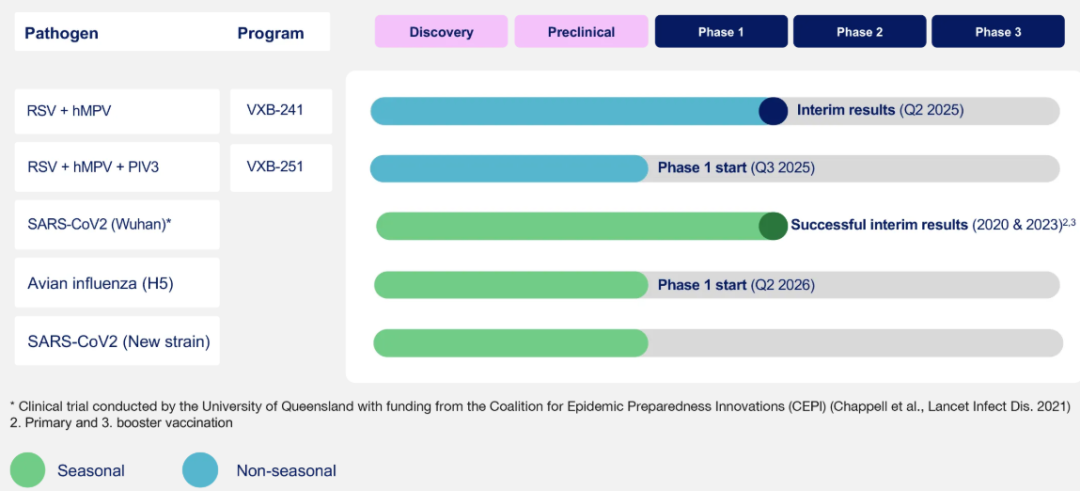Select the SARS-CoV2 (New strain) box
This screenshot has height=491, width=1080.
pyautogui.click(x=117, y=341)
